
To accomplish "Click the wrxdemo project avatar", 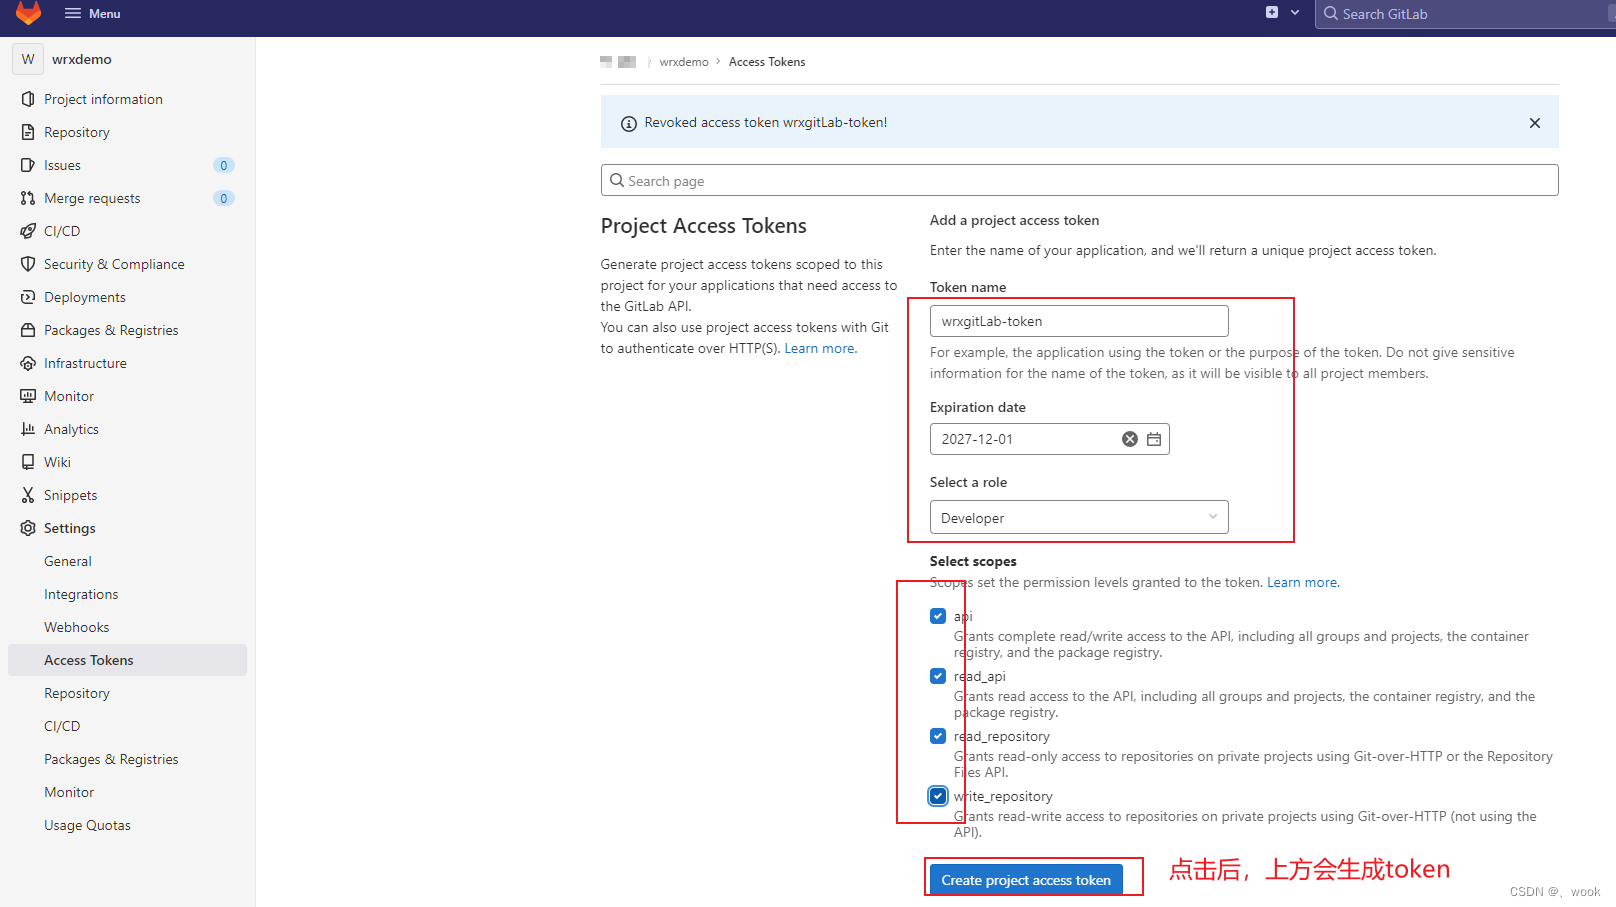I will coord(28,59).
